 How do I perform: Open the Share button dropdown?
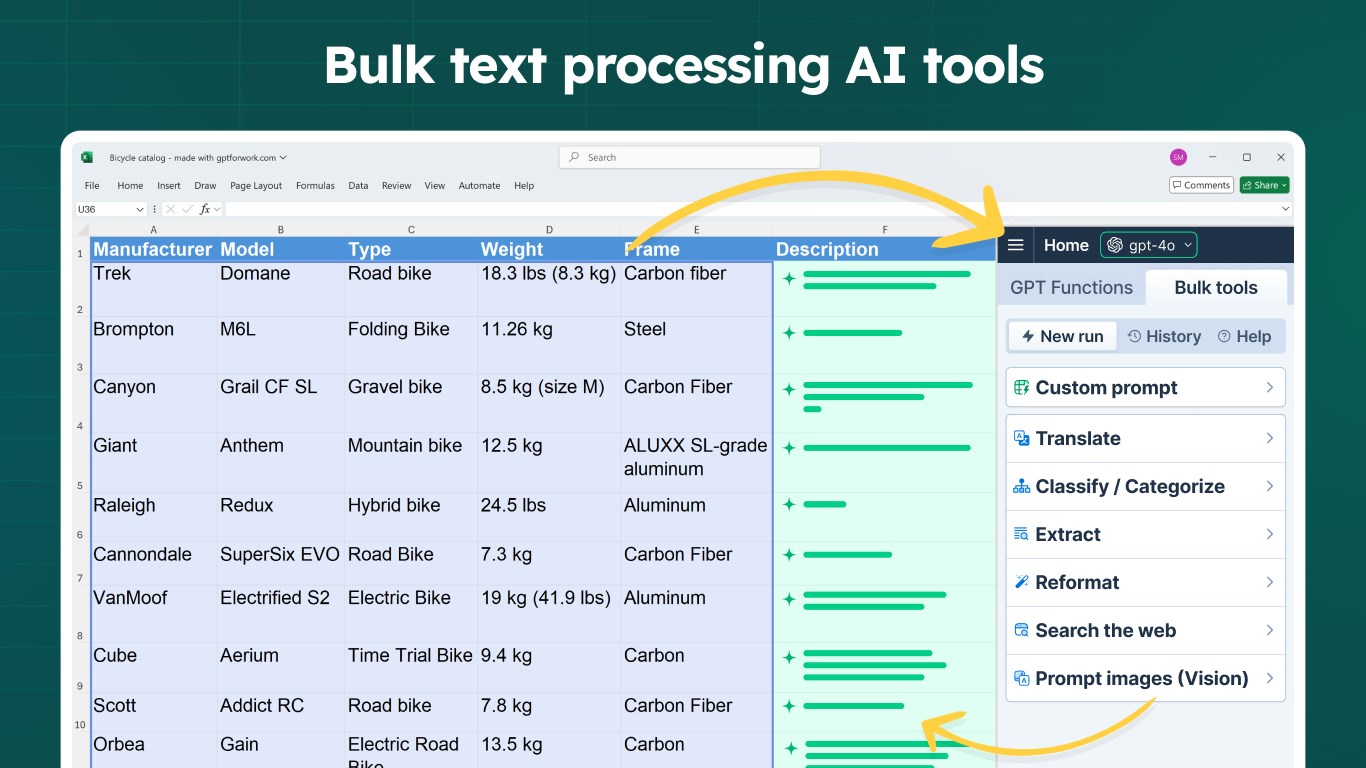pos(1283,185)
